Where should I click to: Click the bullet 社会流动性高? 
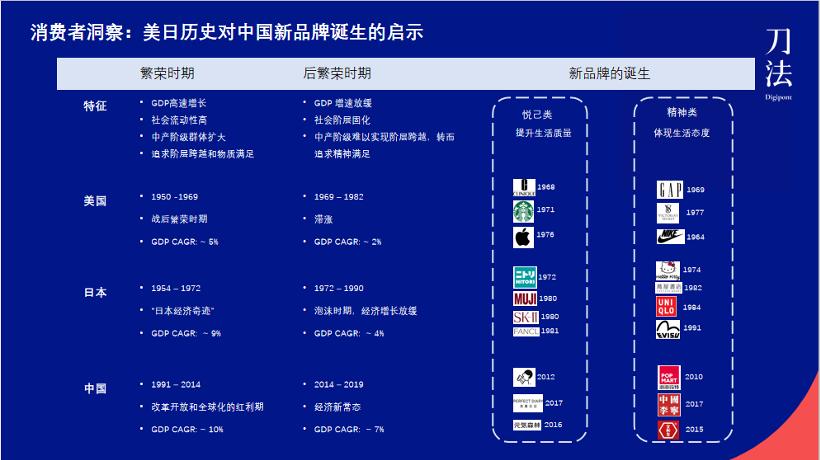click(179, 120)
